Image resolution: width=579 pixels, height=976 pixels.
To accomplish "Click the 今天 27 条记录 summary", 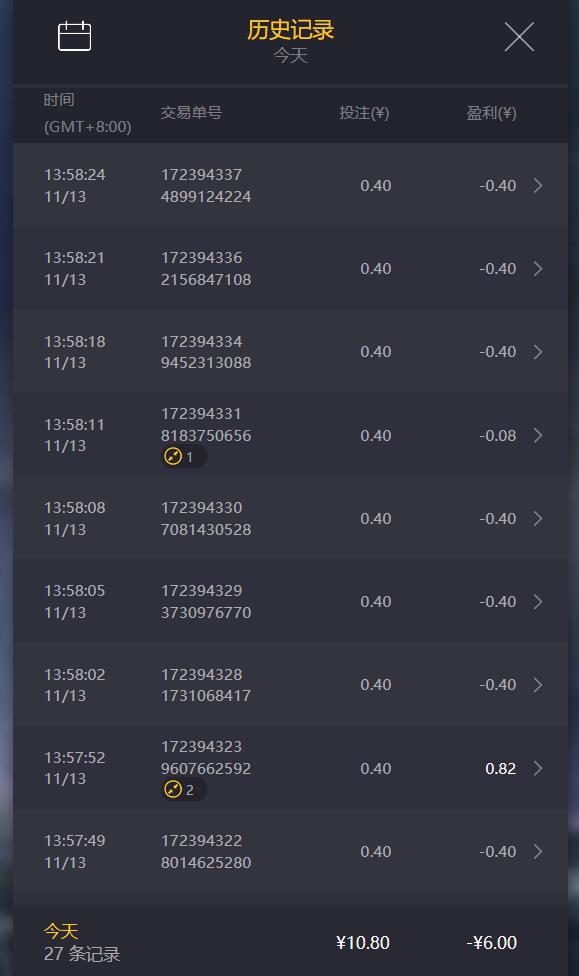I will click(82, 942).
